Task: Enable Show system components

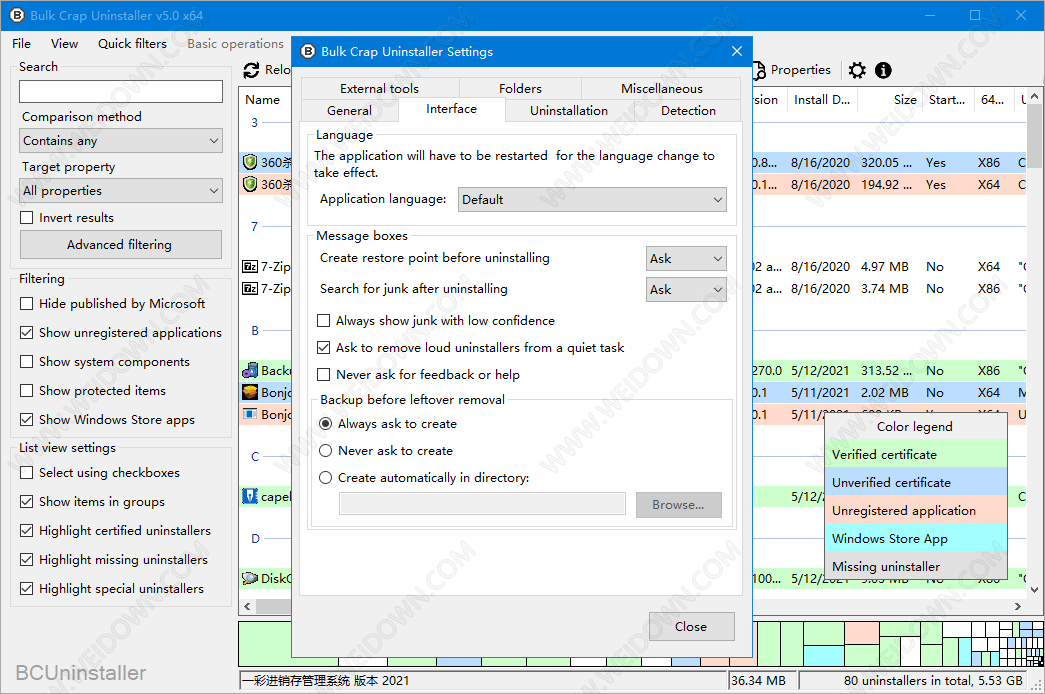Action: tap(27, 361)
